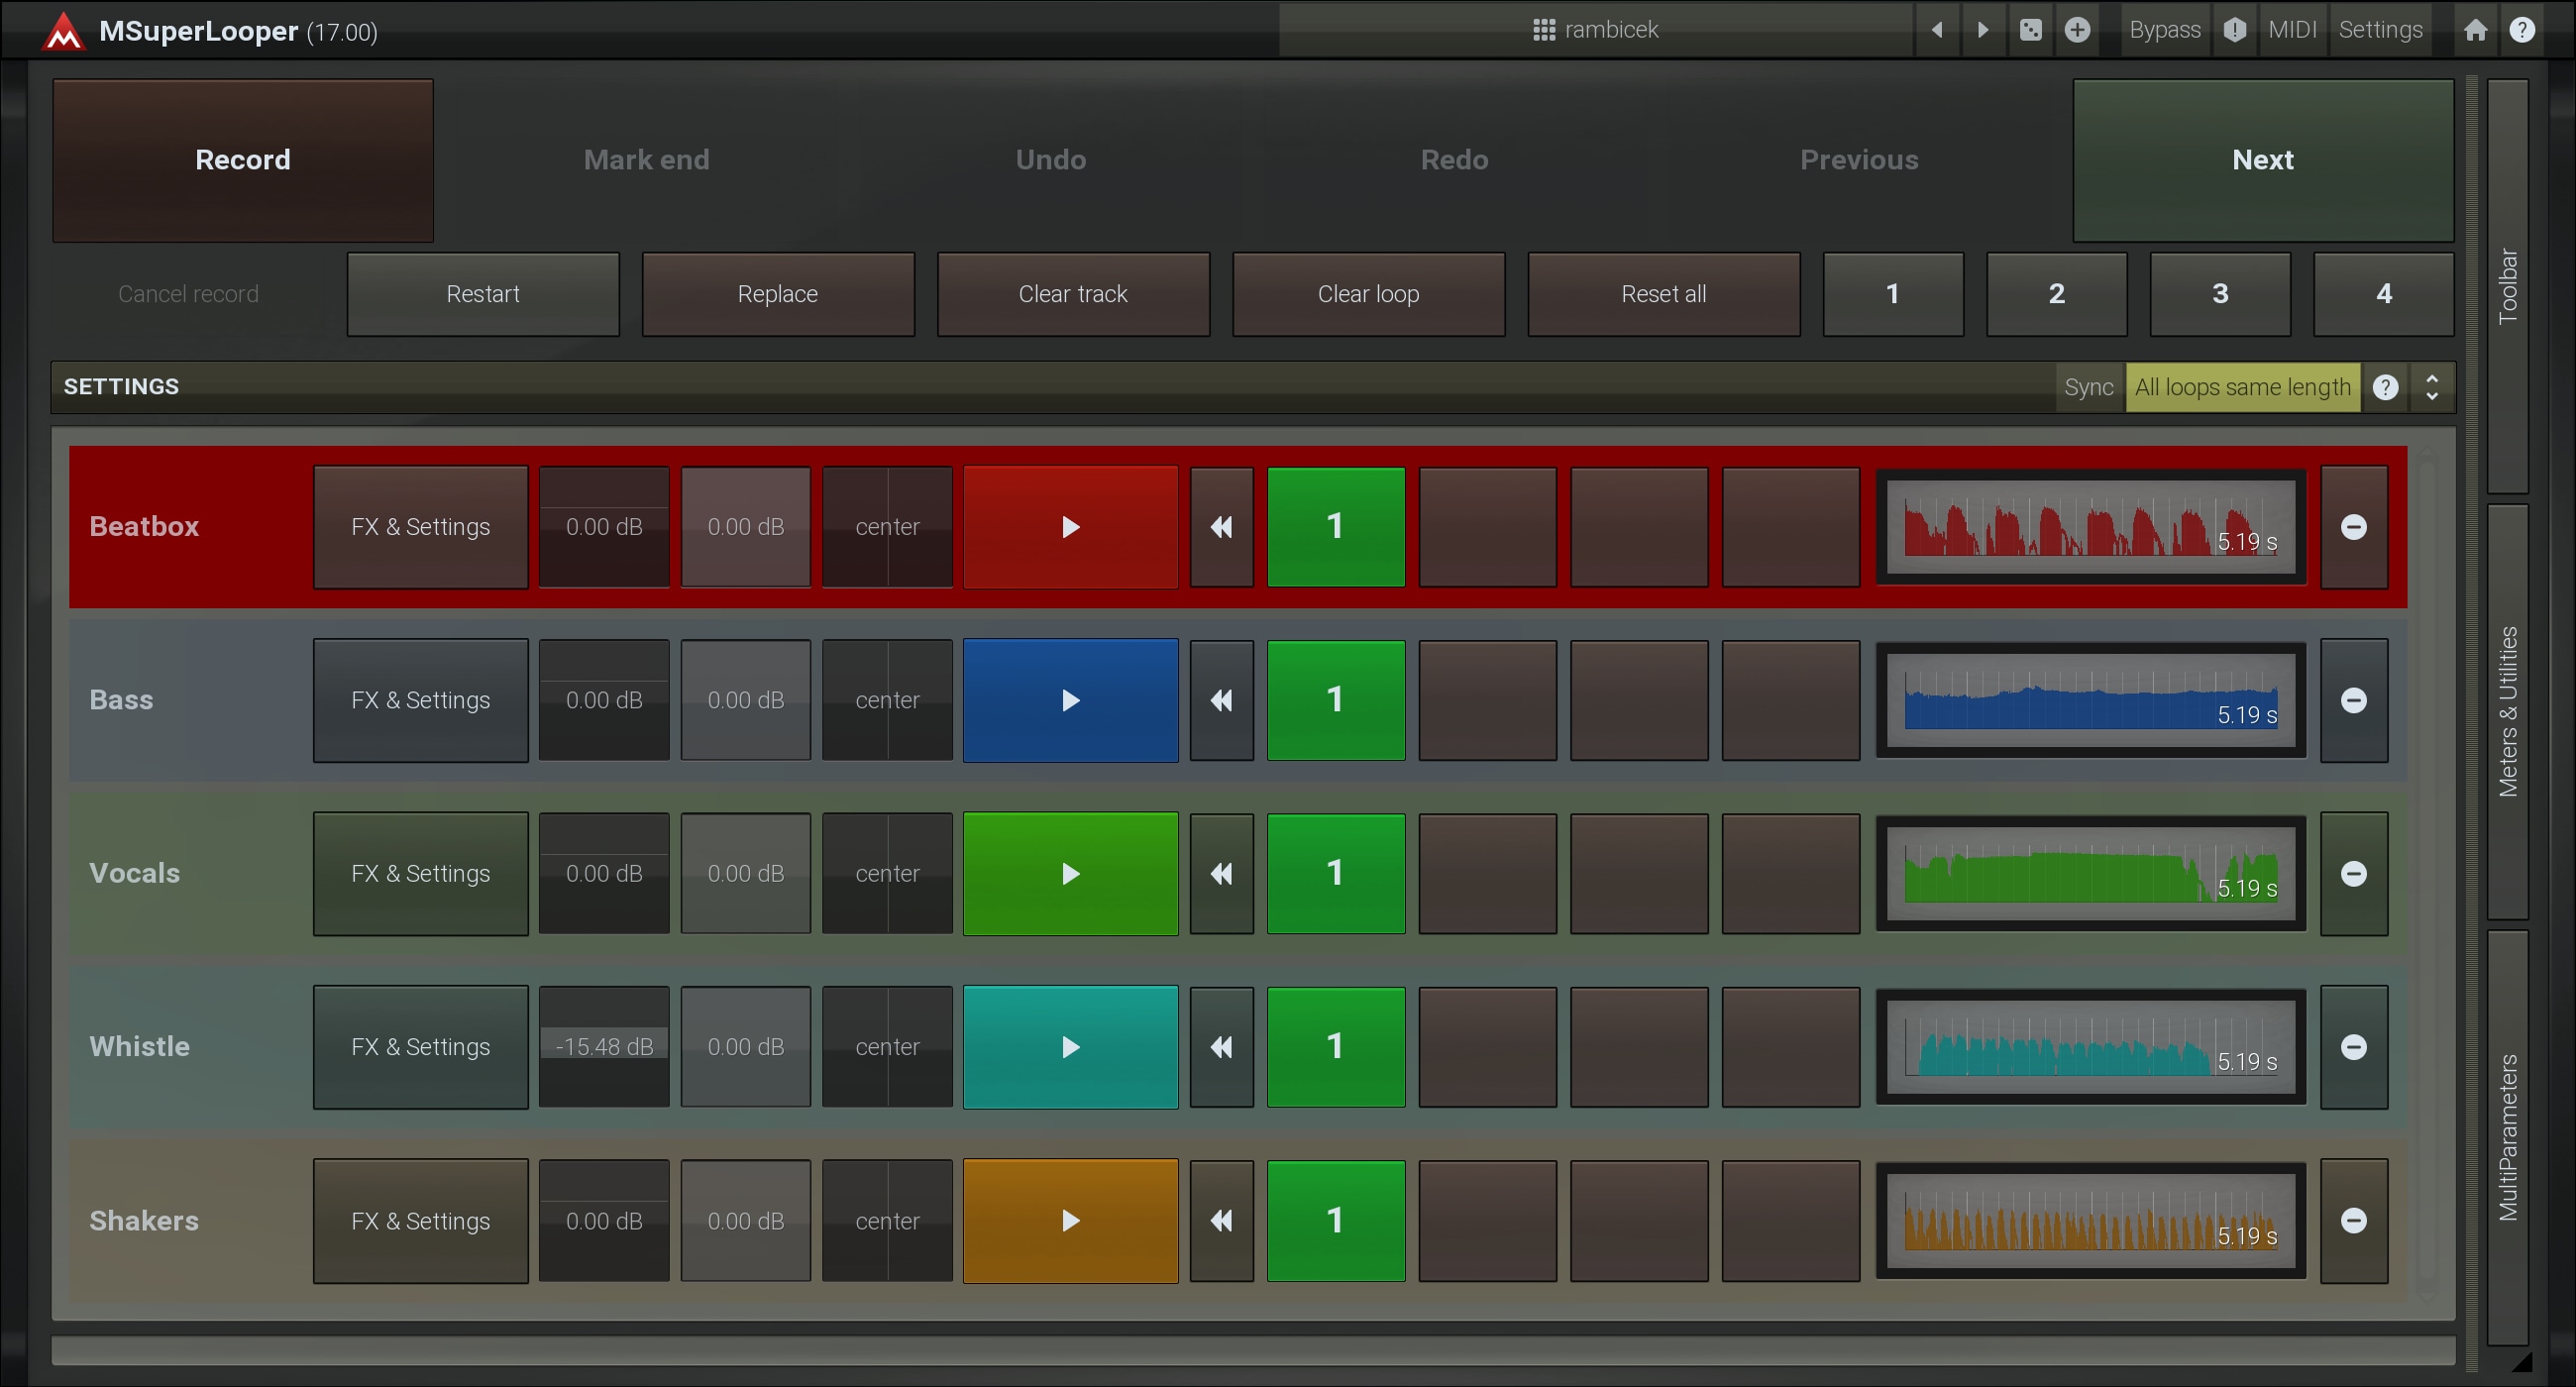Click the Bass first 0.00 dB gain slider
The width and height of the screenshot is (2576, 1387).
pyautogui.click(x=604, y=700)
